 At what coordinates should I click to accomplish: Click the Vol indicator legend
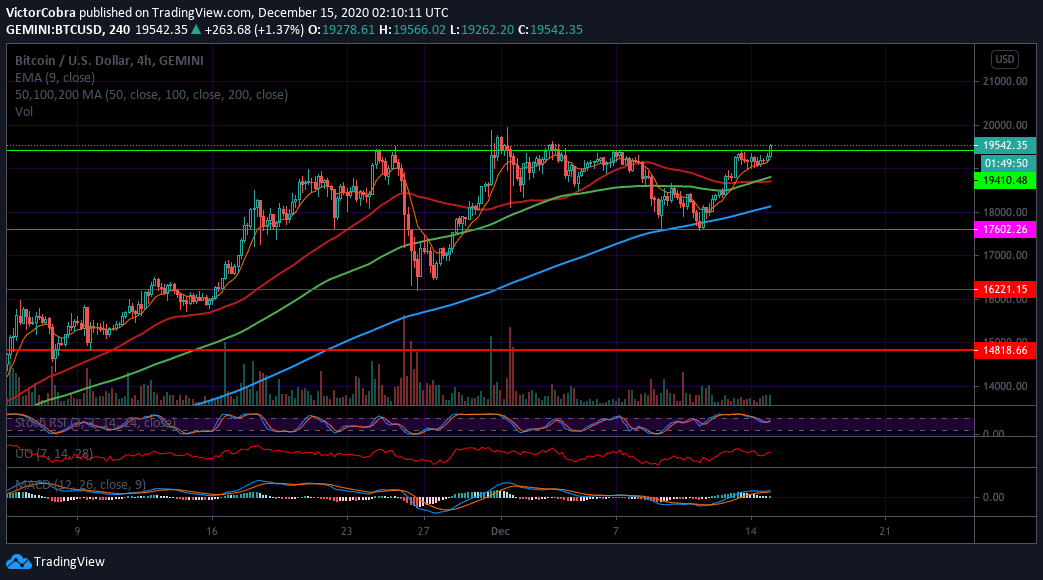(24, 112)
